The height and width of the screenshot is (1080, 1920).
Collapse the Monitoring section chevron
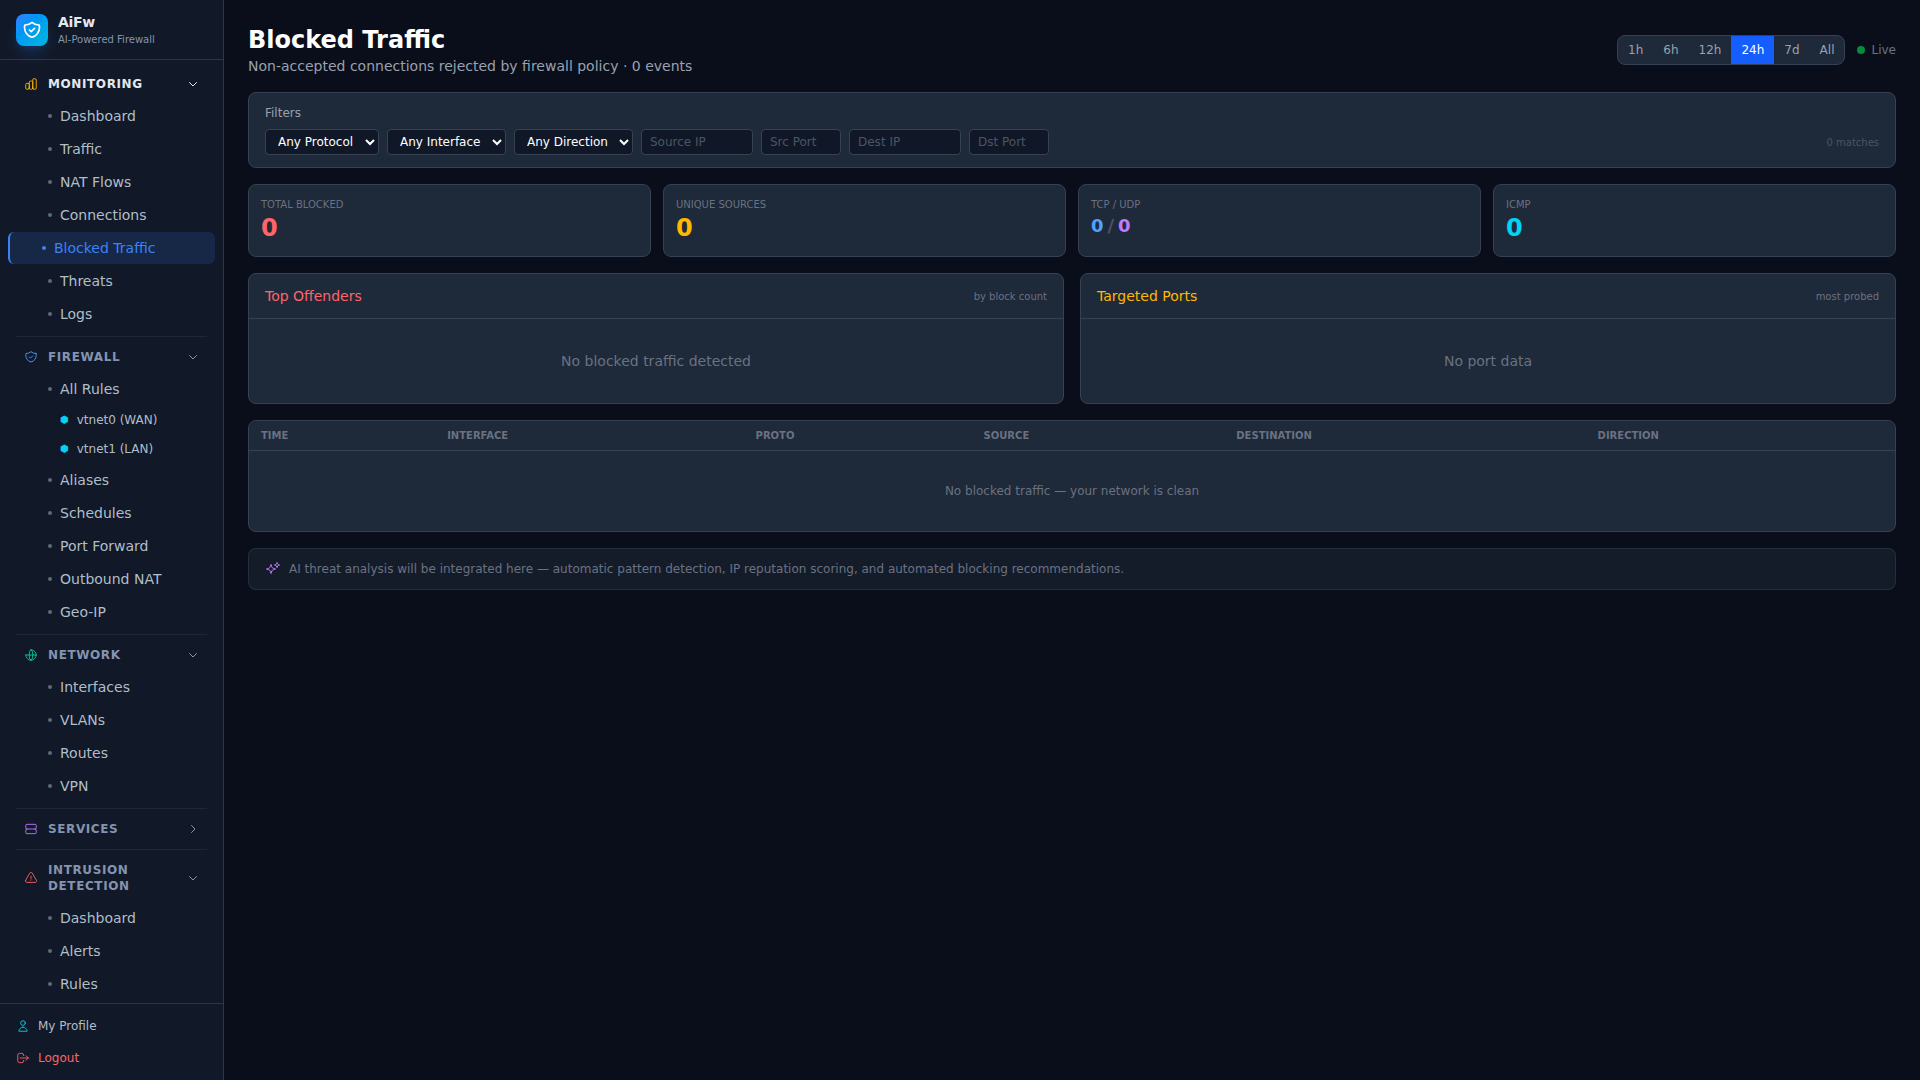193,84
